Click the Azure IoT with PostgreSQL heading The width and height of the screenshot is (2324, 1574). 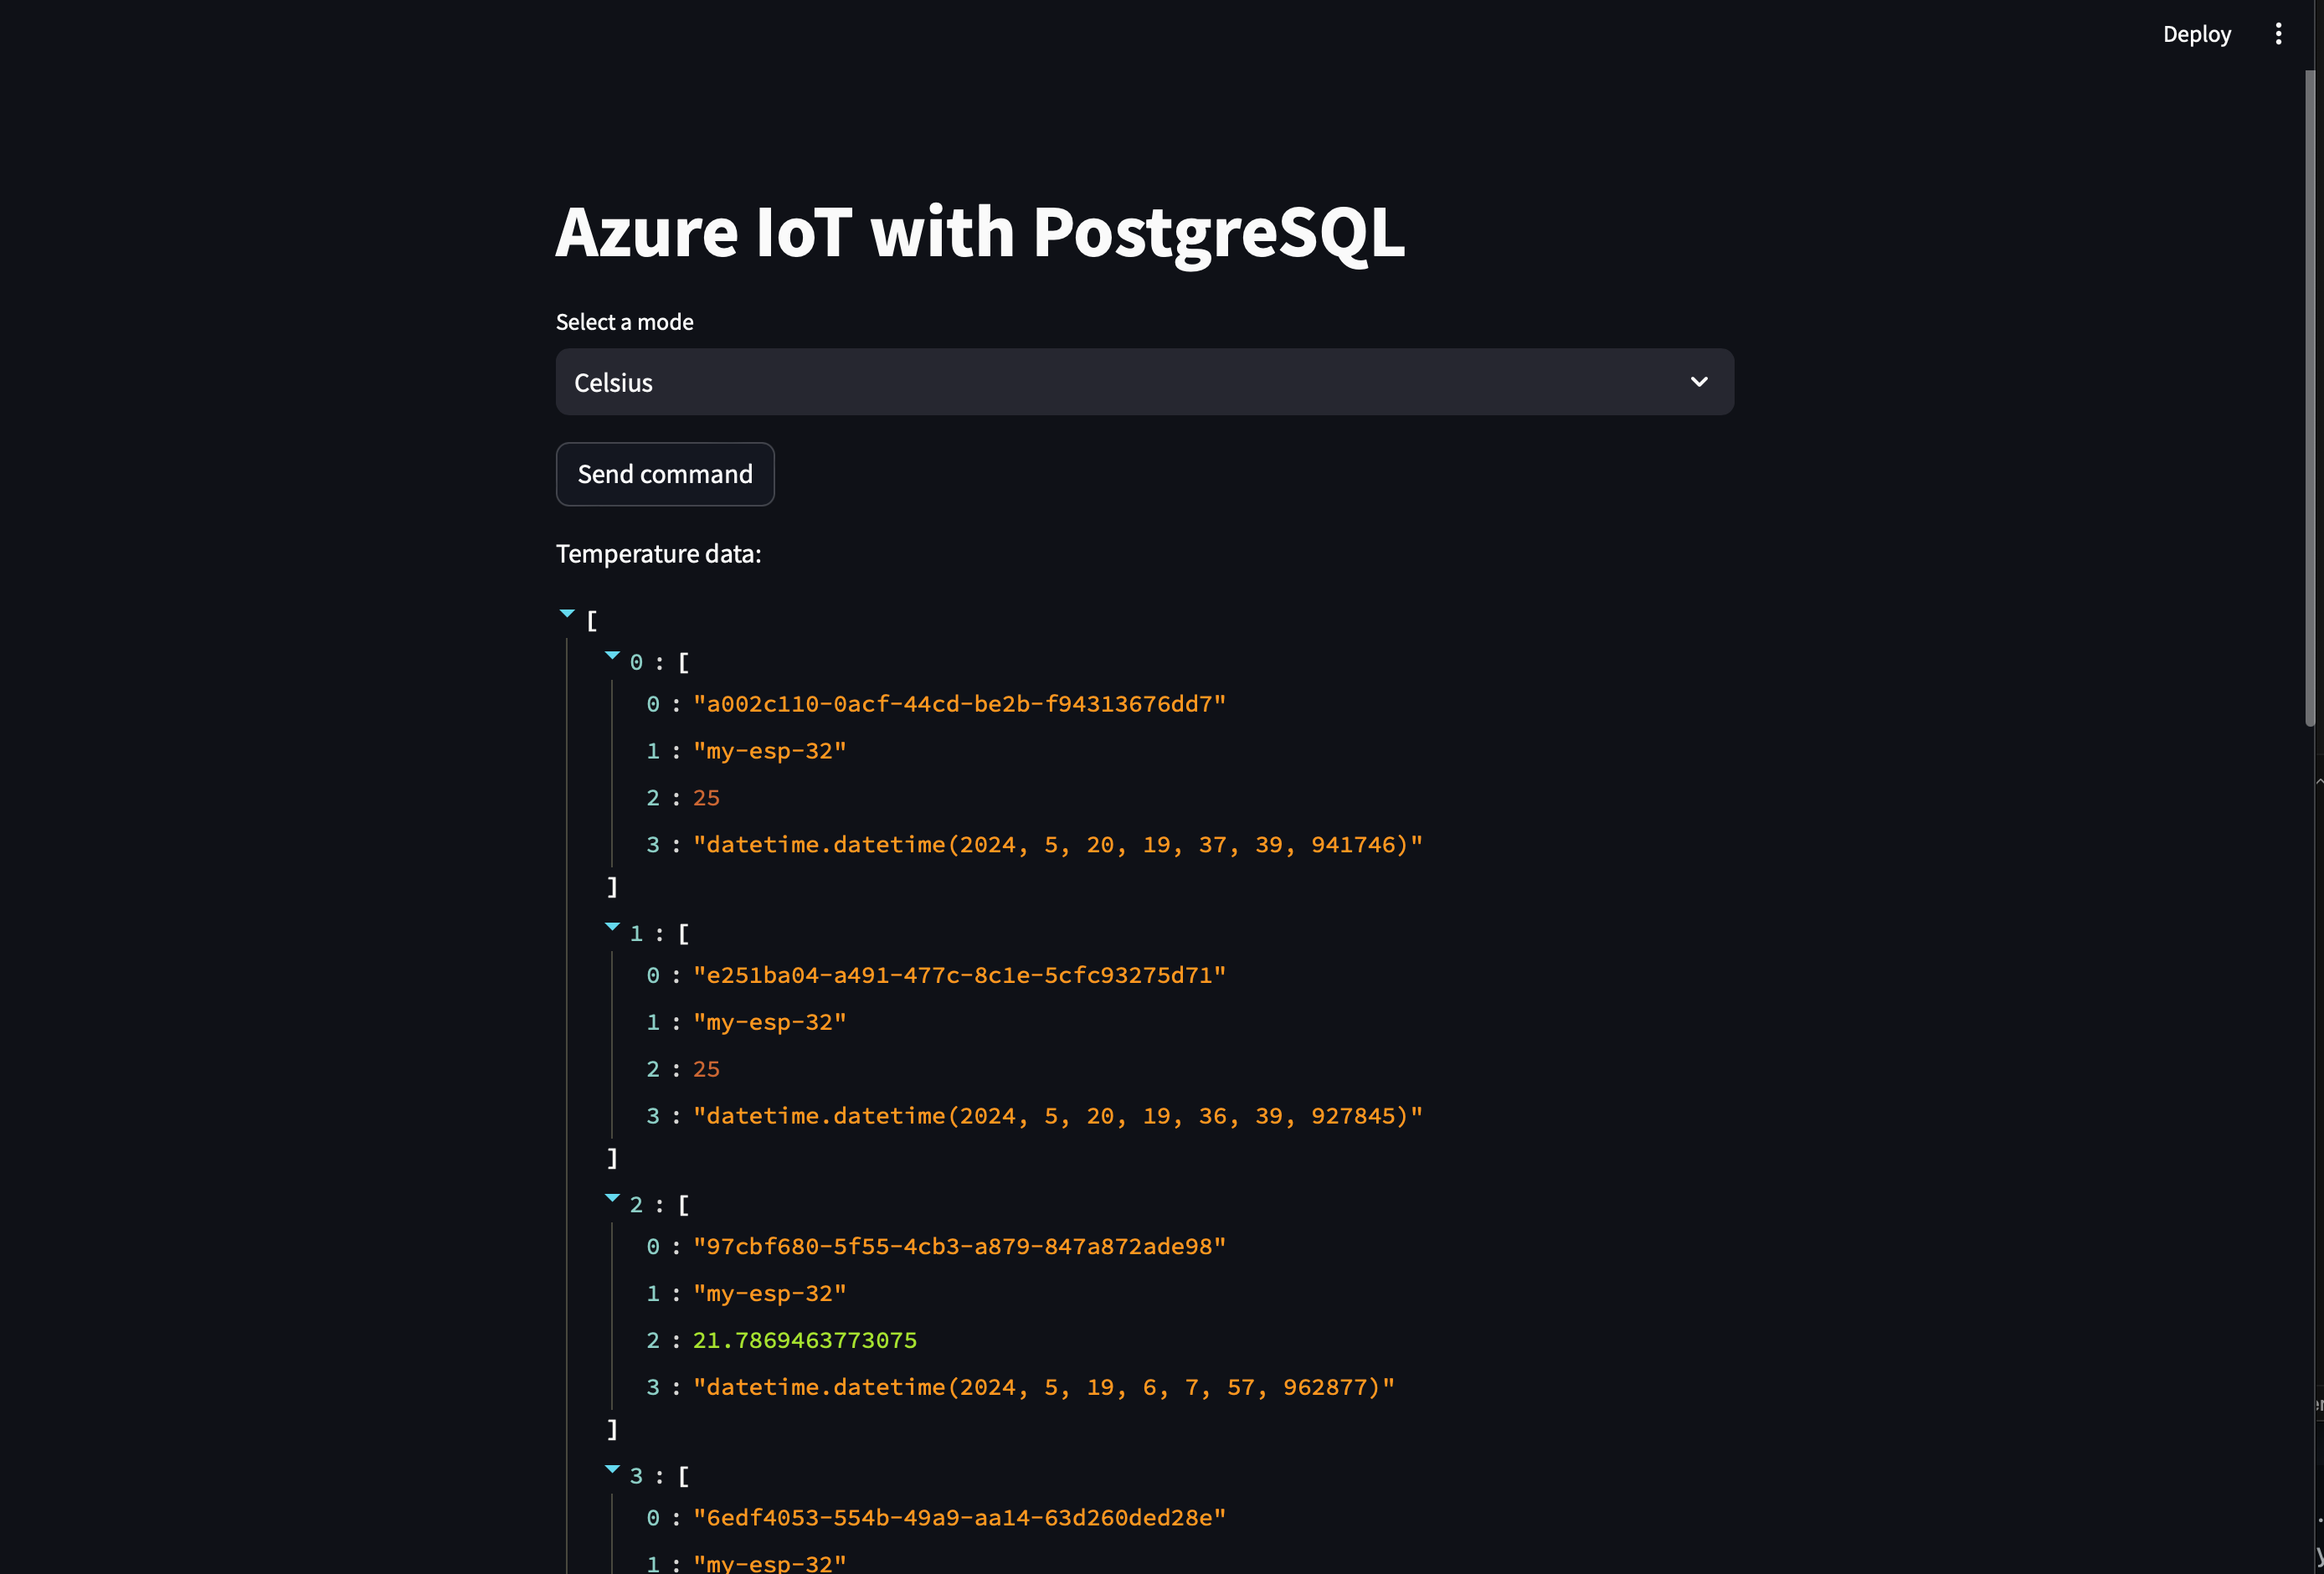[x=979, y=232]
